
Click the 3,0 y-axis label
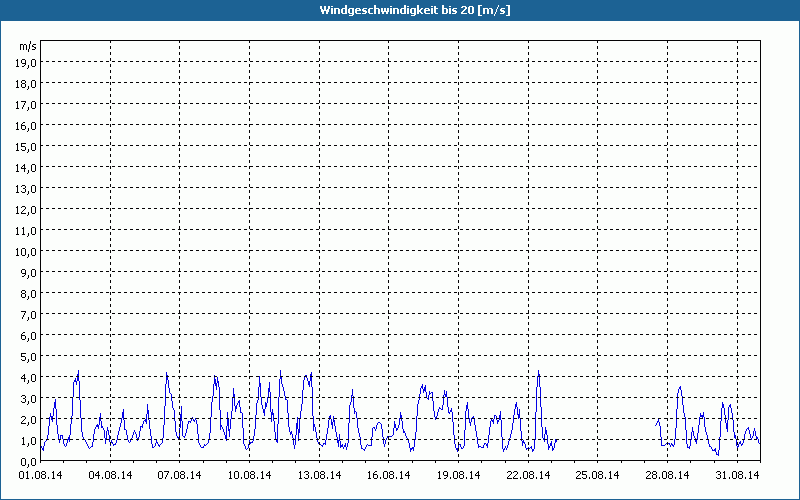click(x=28, y=399)
